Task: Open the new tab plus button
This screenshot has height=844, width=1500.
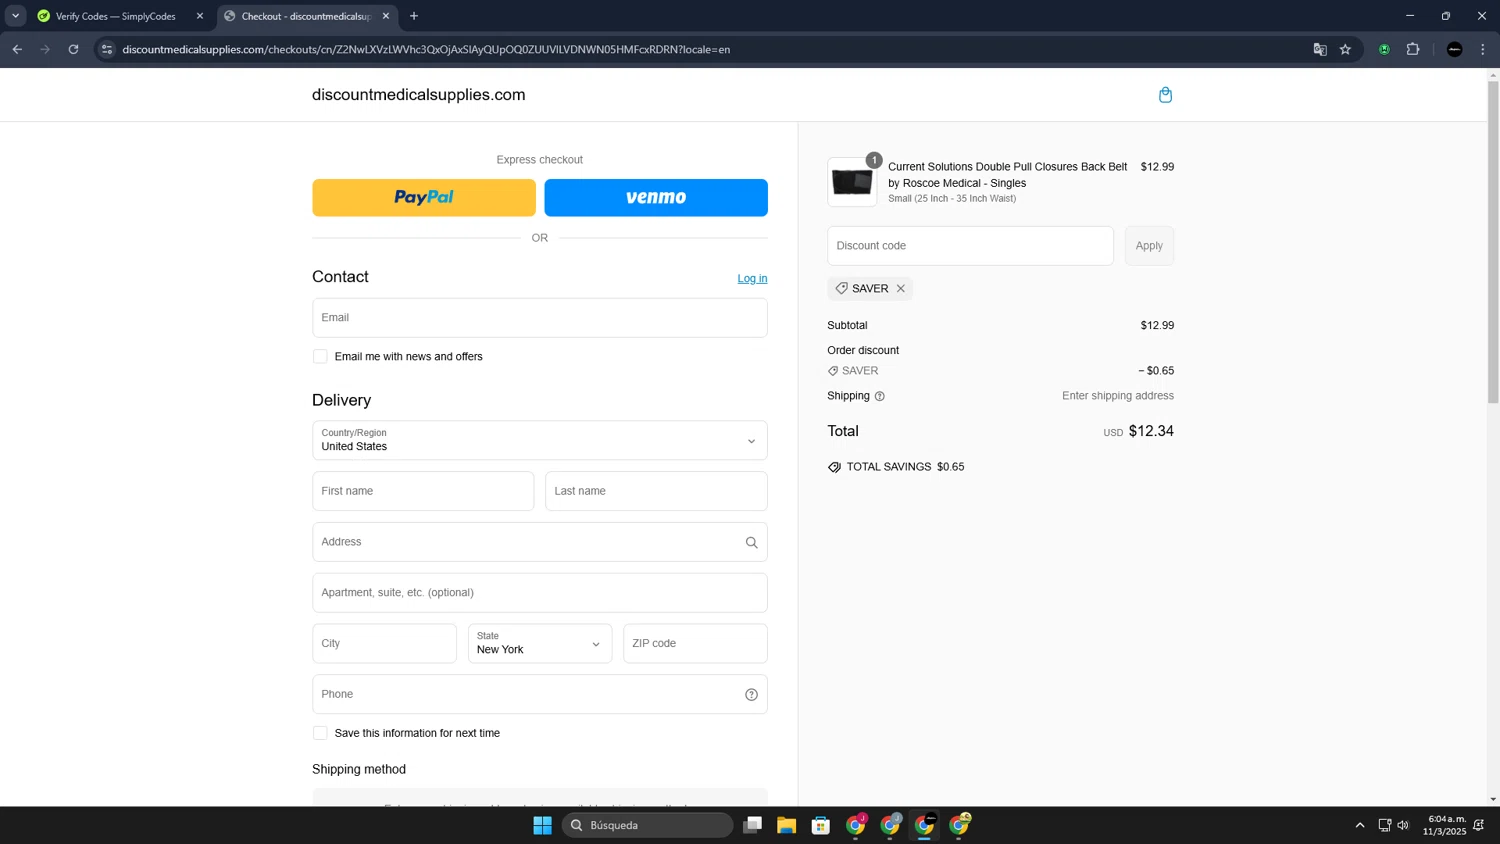Action: point(414,16)
